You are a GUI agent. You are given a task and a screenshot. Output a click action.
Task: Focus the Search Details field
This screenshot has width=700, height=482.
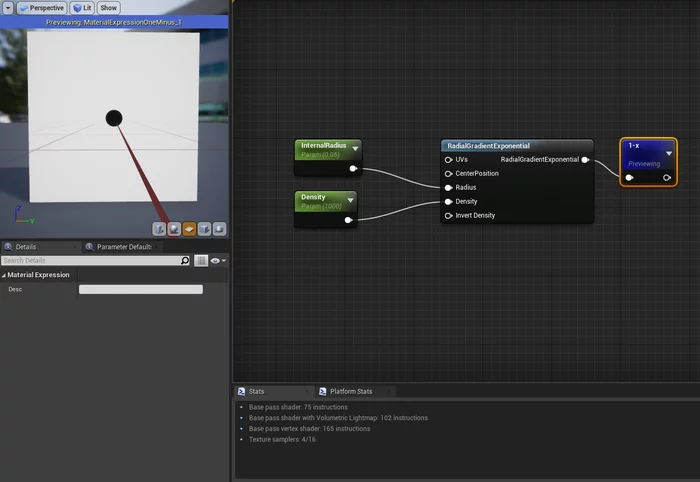point(91,260)
